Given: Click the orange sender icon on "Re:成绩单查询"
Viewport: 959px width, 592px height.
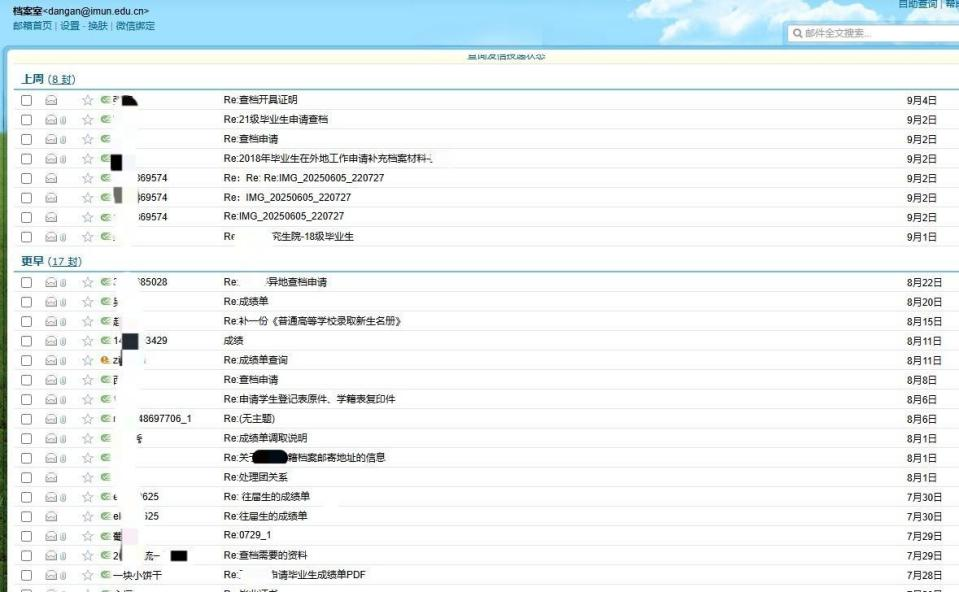Looking at the screenshot, I should pos(104,360).
